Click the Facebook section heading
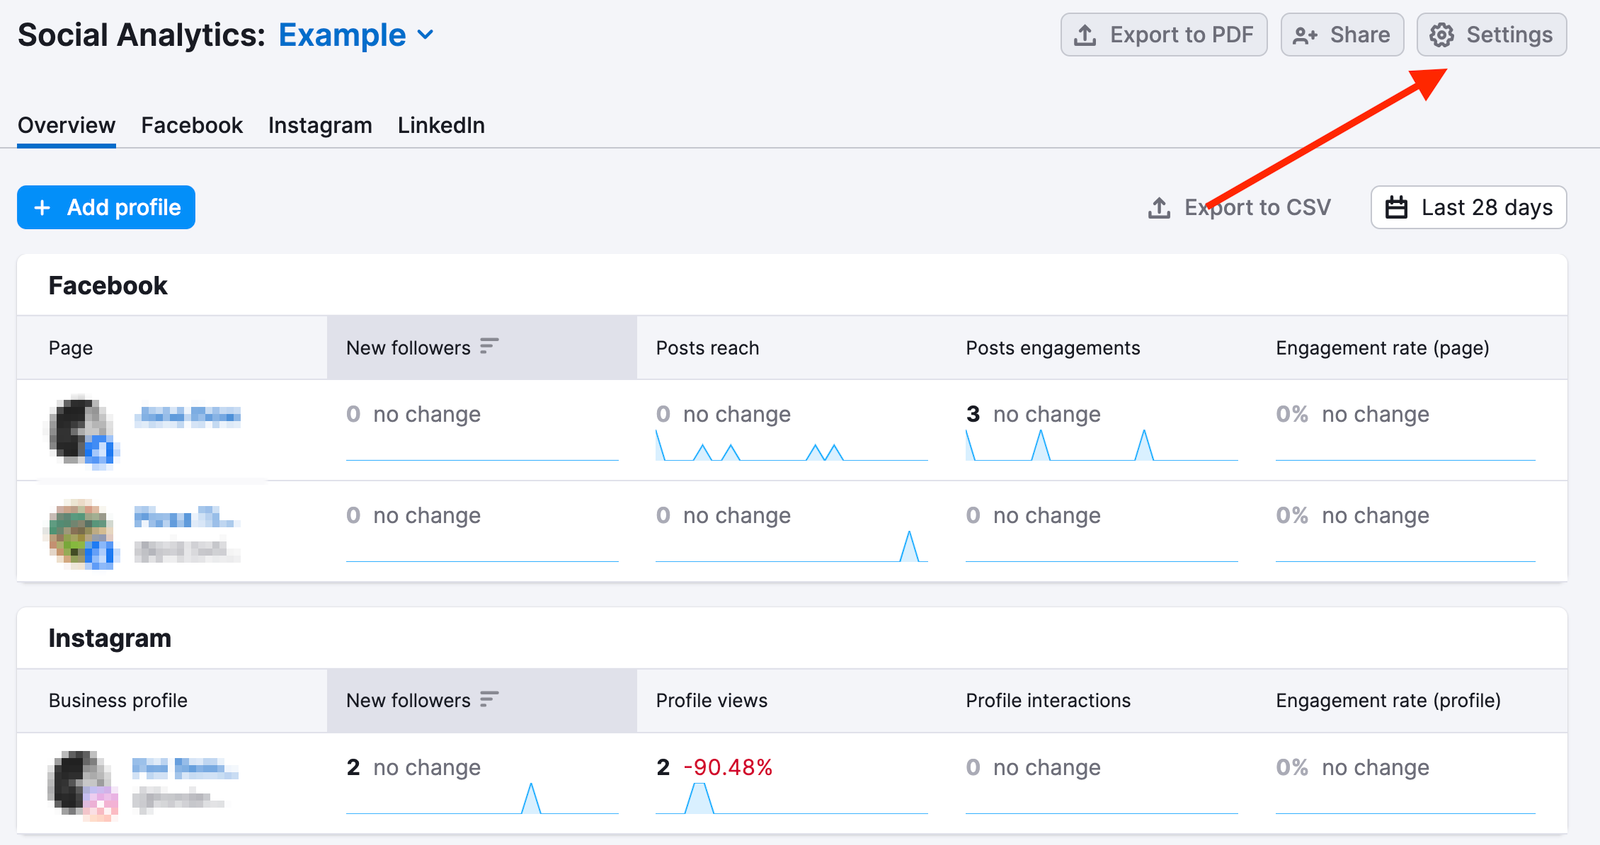Image resolution: width=1600 pixels, height=845 pixels. [x=108, y=286]
